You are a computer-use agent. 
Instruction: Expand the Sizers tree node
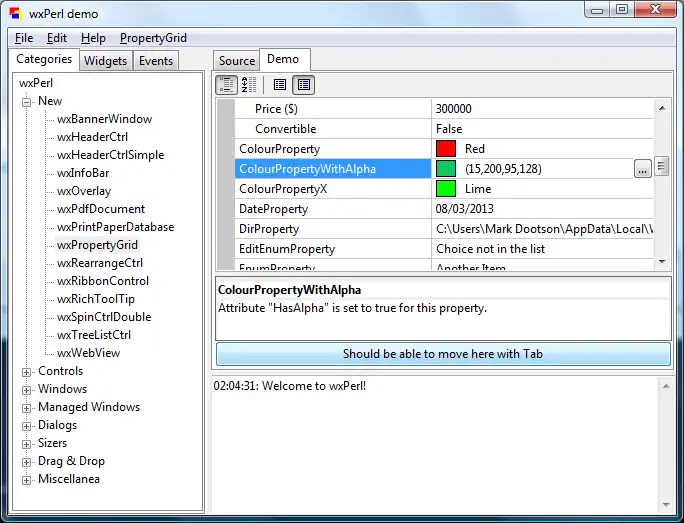click(x=27, y=444)
